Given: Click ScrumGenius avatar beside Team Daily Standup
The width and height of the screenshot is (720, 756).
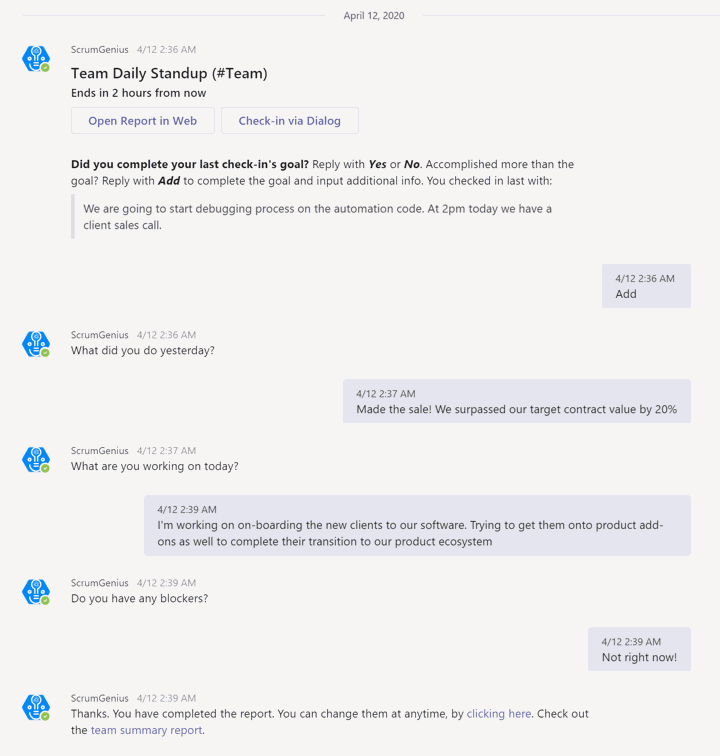Looking at the screenshot, I should coord(36,59).
